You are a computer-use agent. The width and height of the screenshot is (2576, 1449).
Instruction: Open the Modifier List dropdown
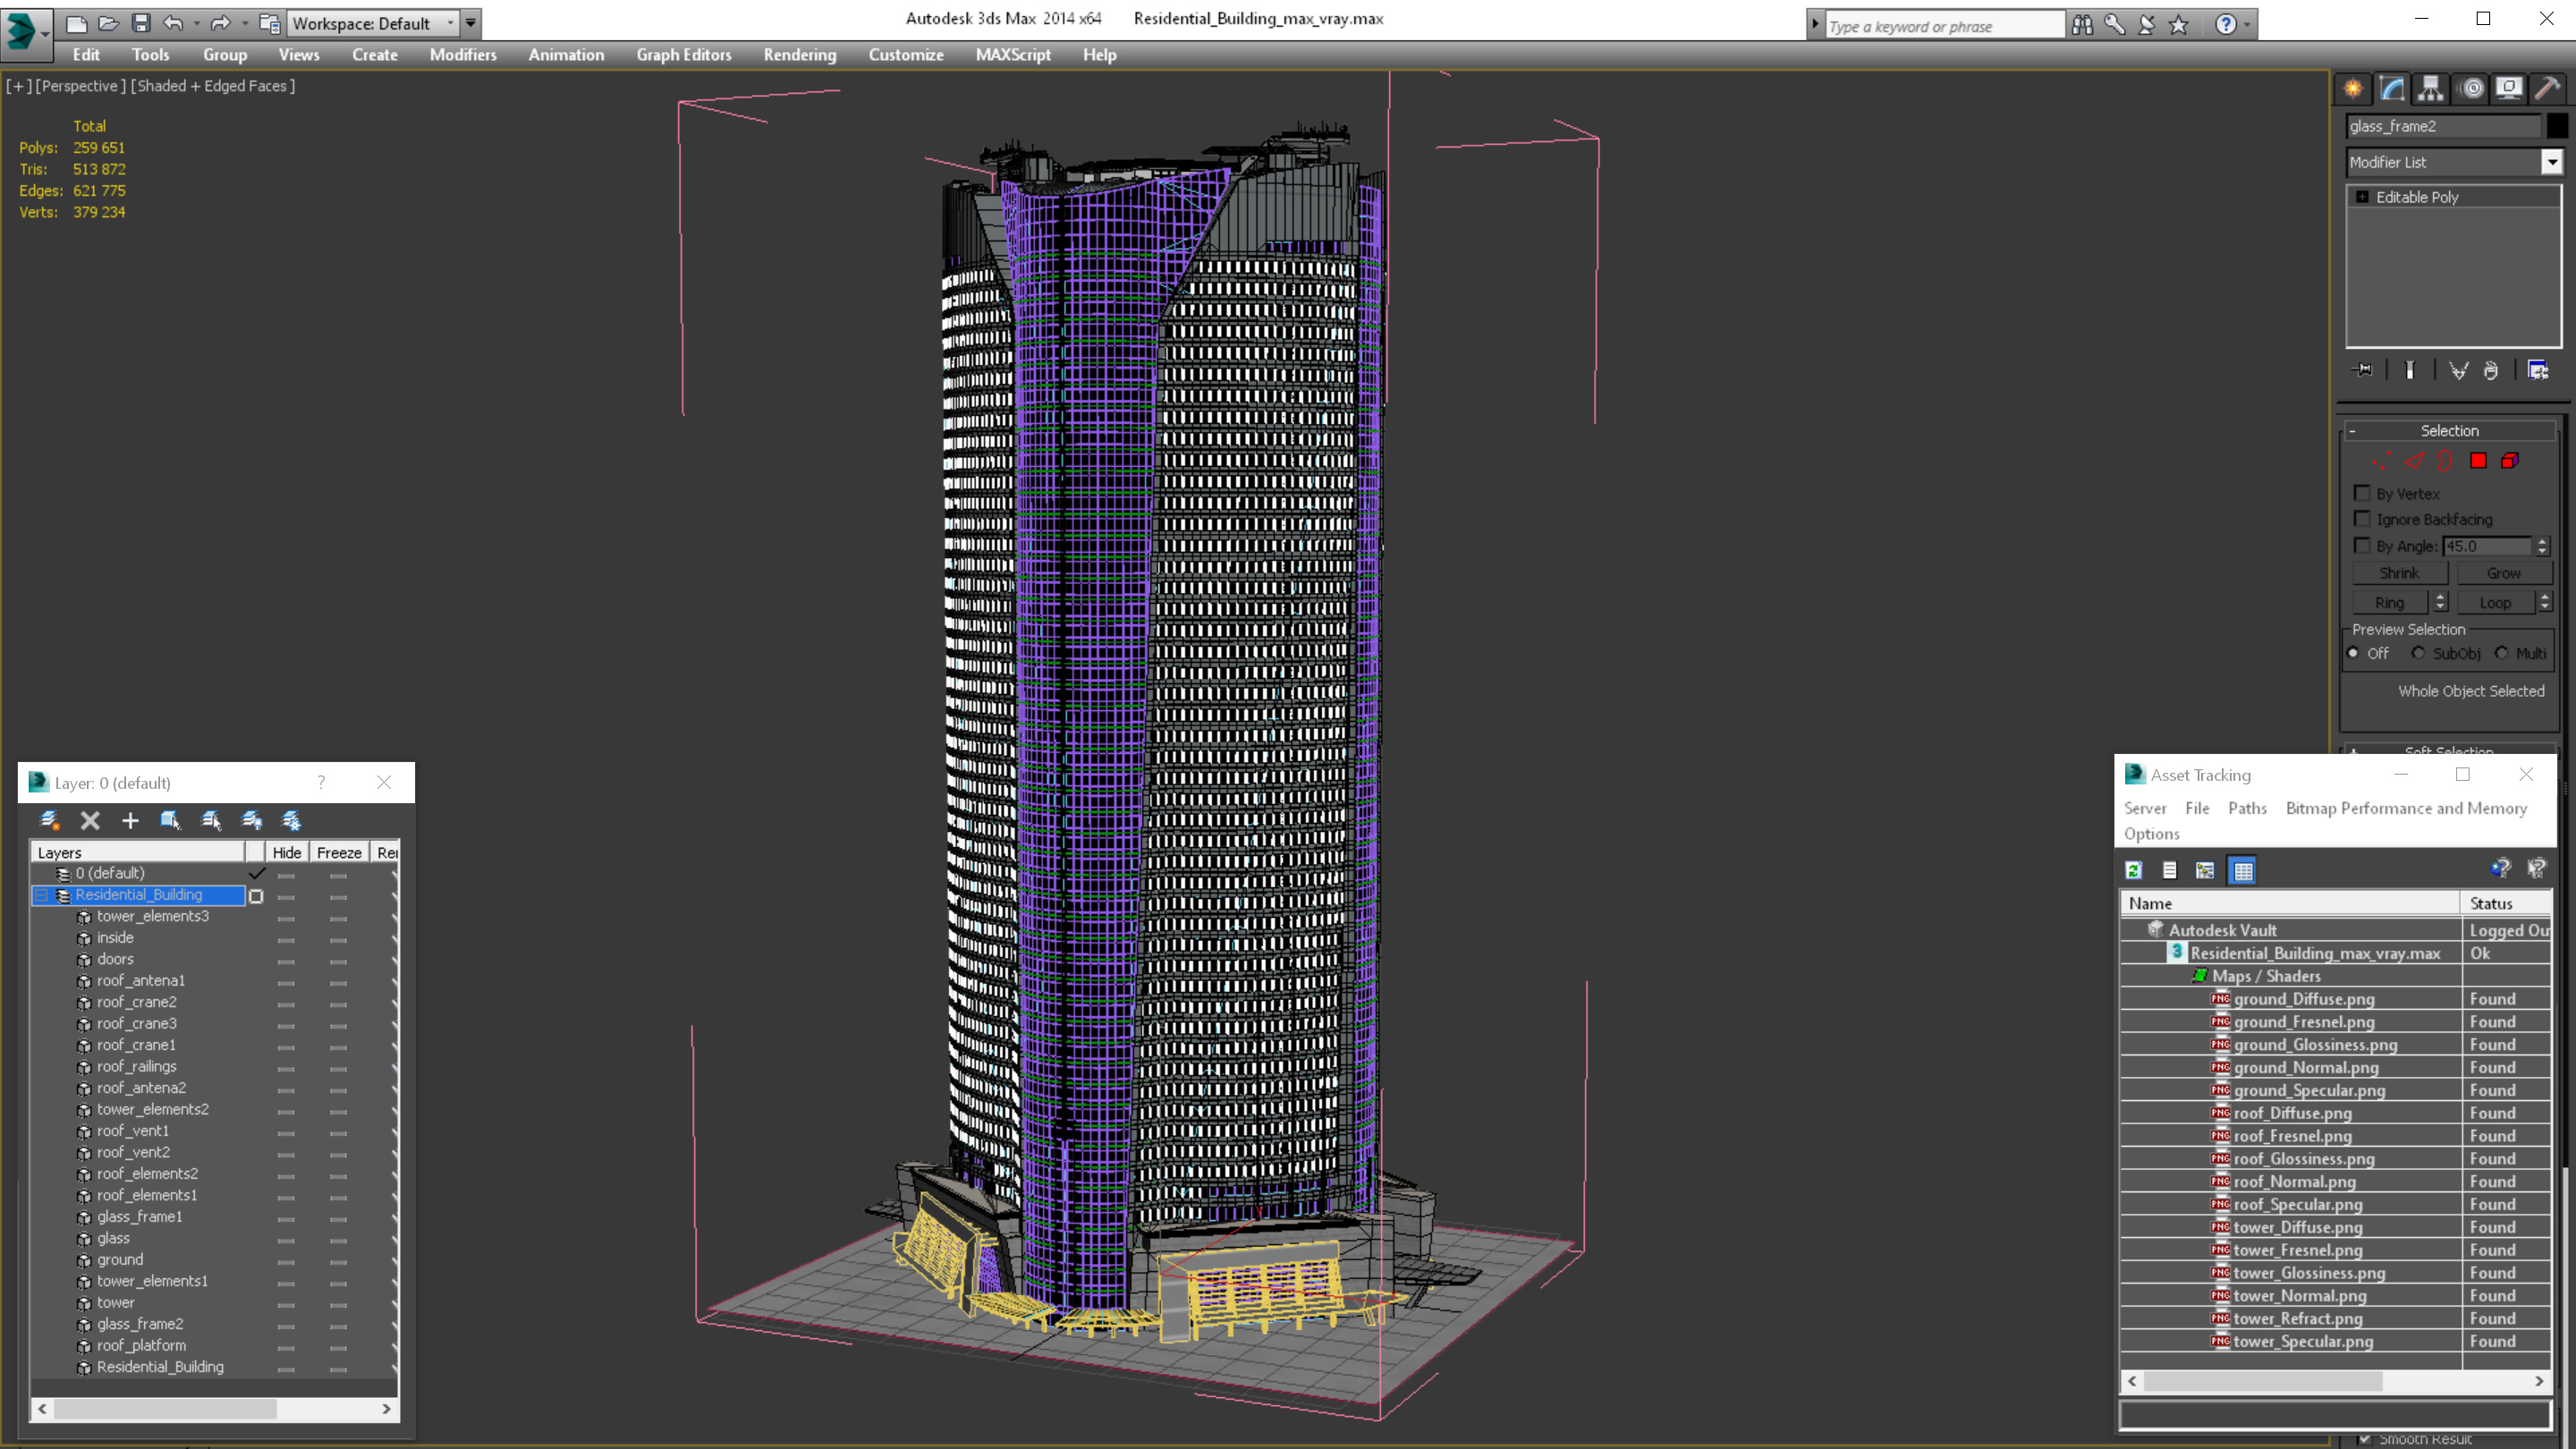click(2551, 162)
